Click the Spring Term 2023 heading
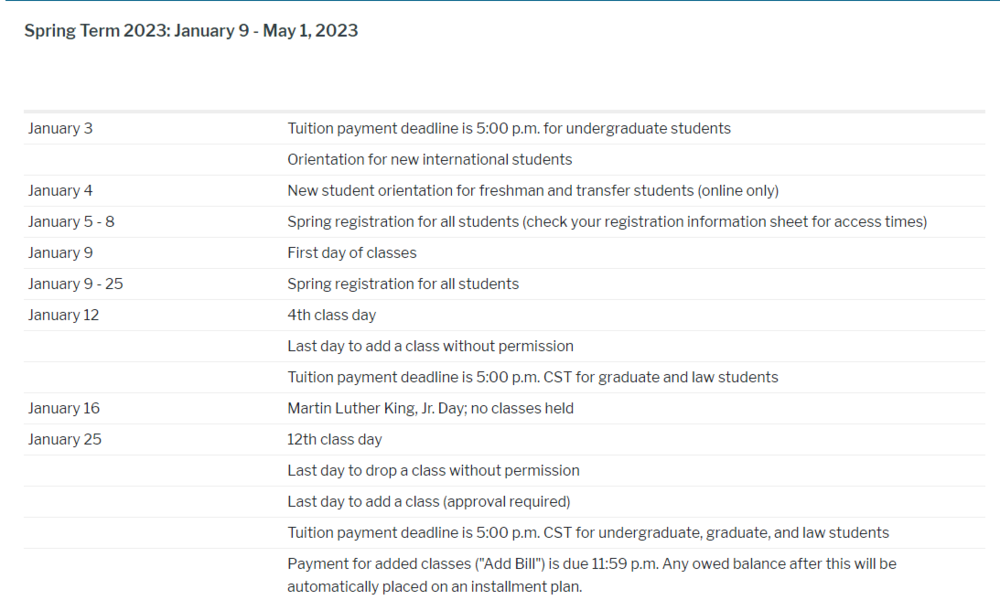This screenshot has width=1000, height=600. click(x=191, y=30)
